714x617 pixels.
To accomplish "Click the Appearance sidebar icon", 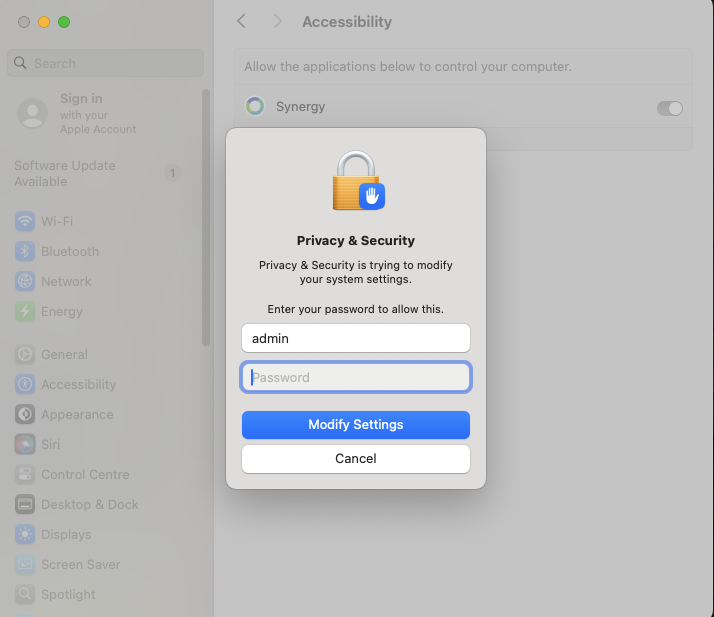I will (x=25, y=414).
